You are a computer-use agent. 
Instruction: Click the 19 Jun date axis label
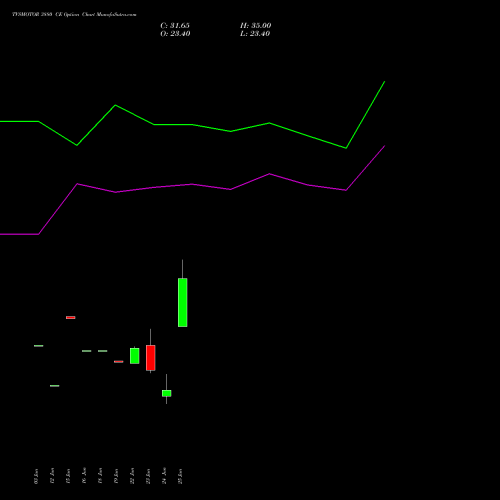pyautogui.click(x=116, y=476)
